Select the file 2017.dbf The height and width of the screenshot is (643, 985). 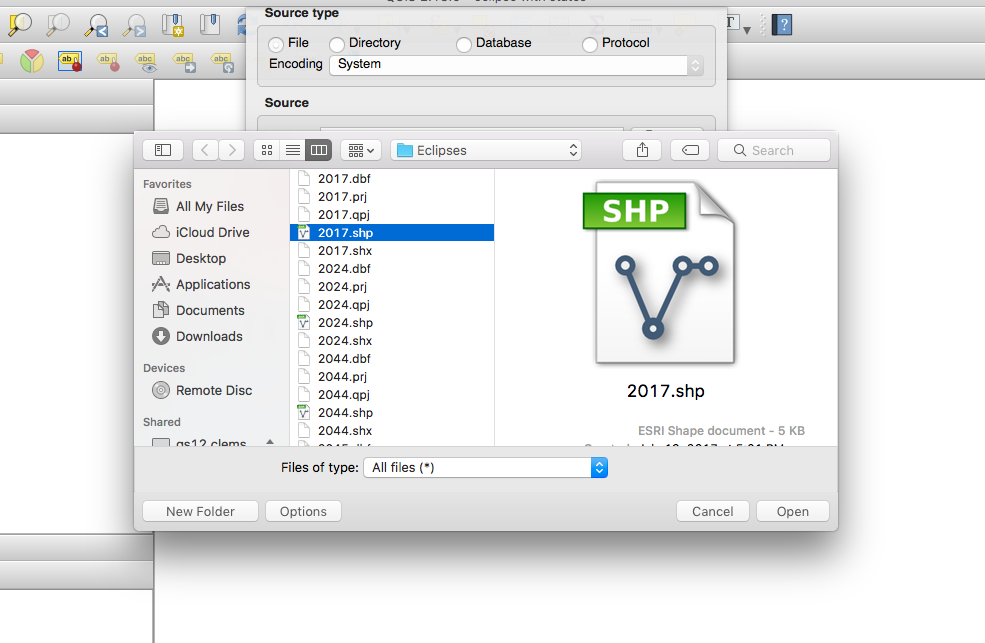[392, 178]
